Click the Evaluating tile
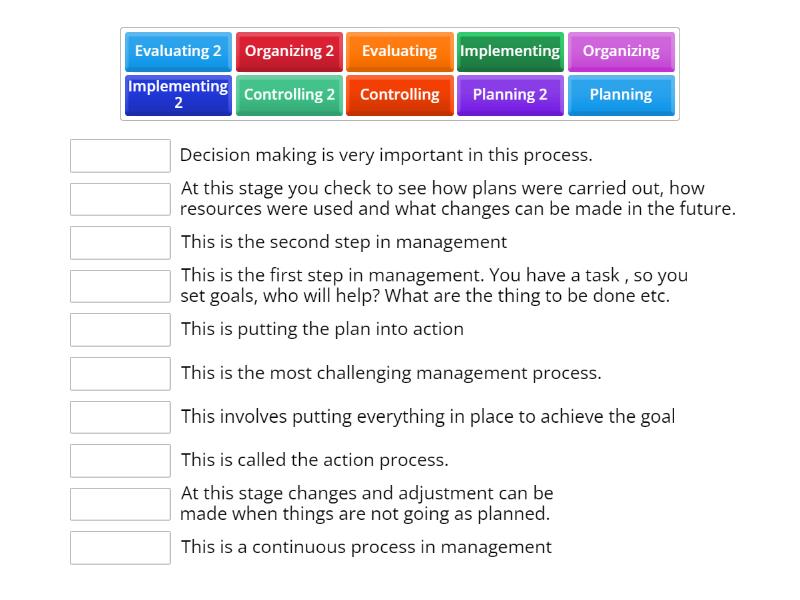The image size is (800, 600). [399, 51]
